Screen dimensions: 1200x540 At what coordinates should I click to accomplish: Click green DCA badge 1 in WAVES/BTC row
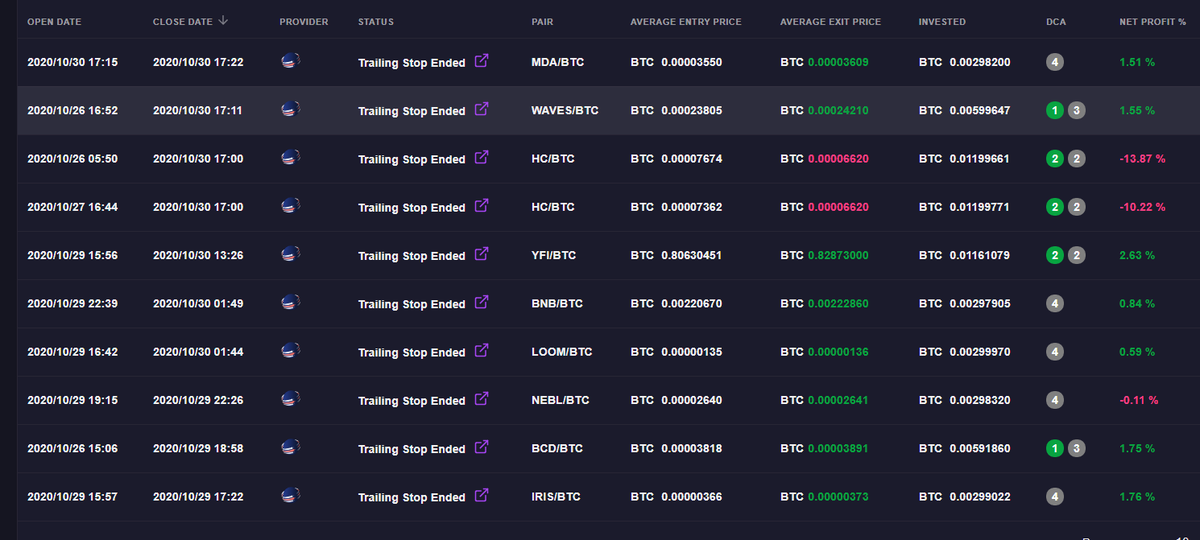point(1055,110)
